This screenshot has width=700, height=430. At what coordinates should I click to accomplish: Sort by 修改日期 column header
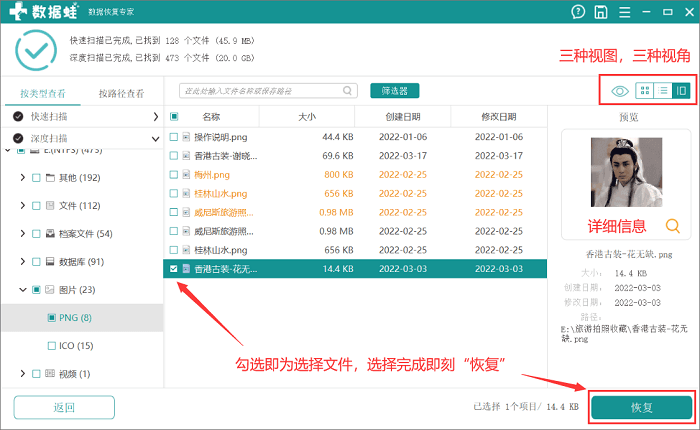pyautogui.click(x=499, y=117)
